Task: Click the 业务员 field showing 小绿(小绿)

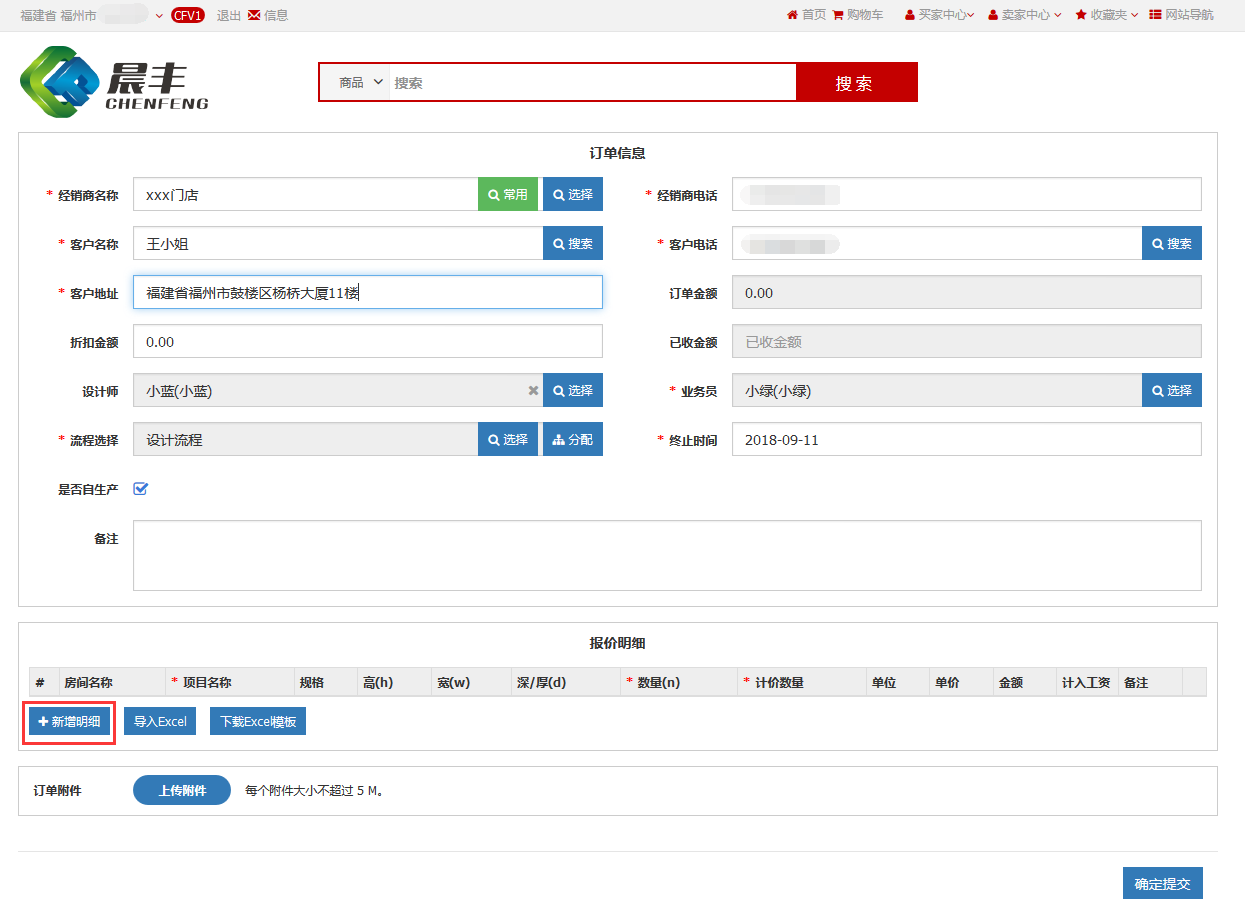Action: 937,390
